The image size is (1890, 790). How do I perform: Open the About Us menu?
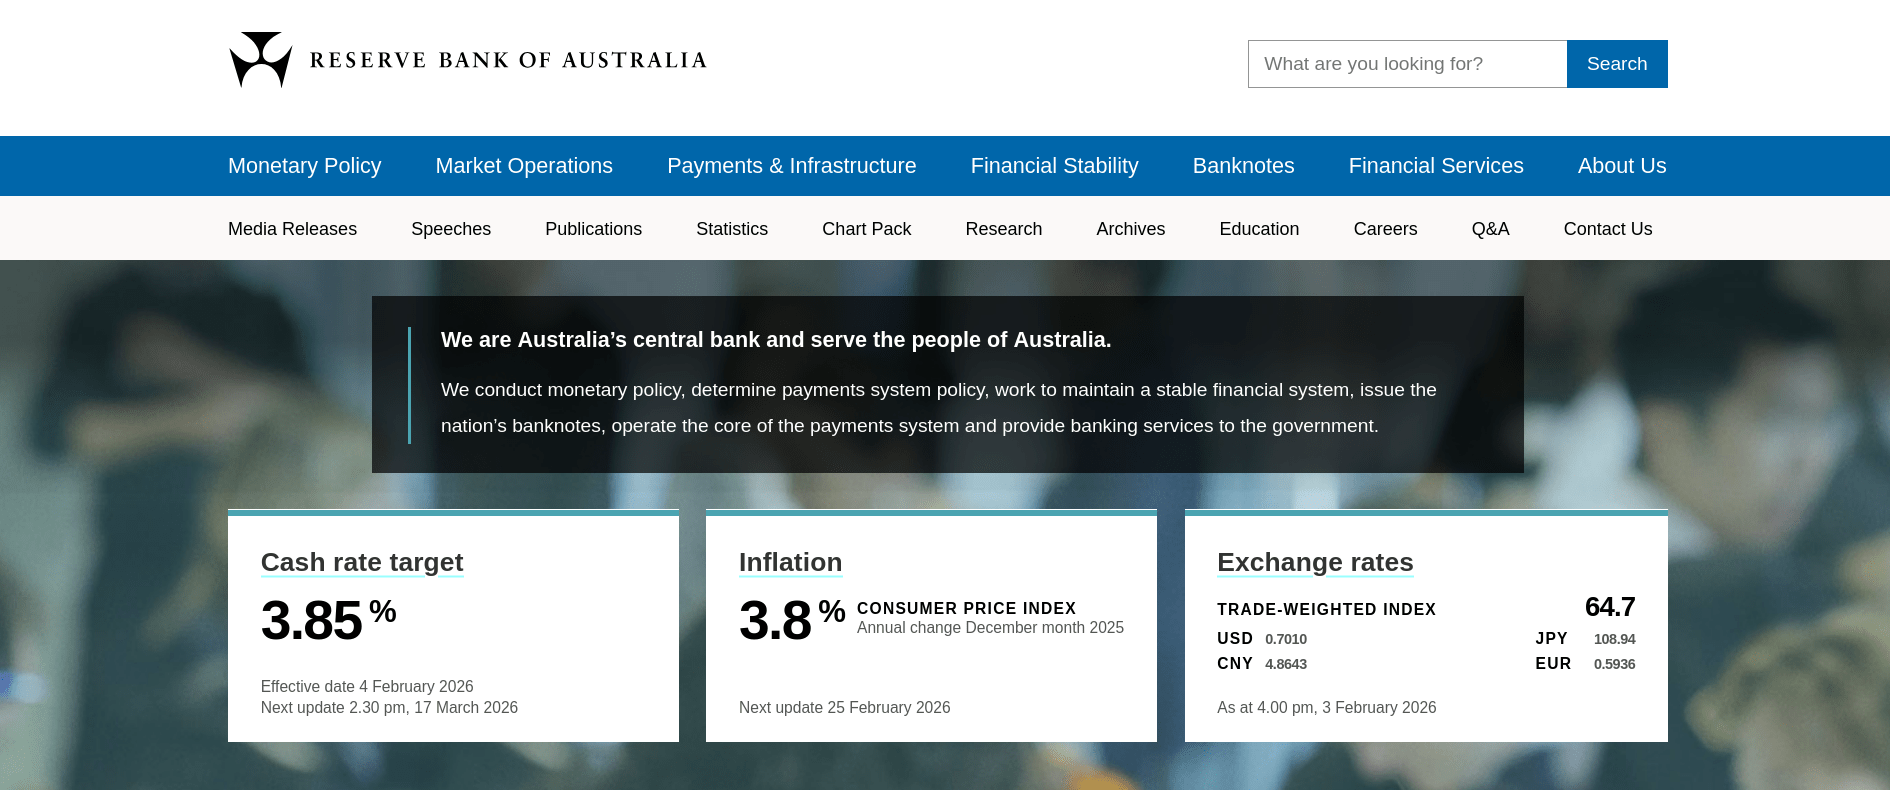(x=1621, y=166)
